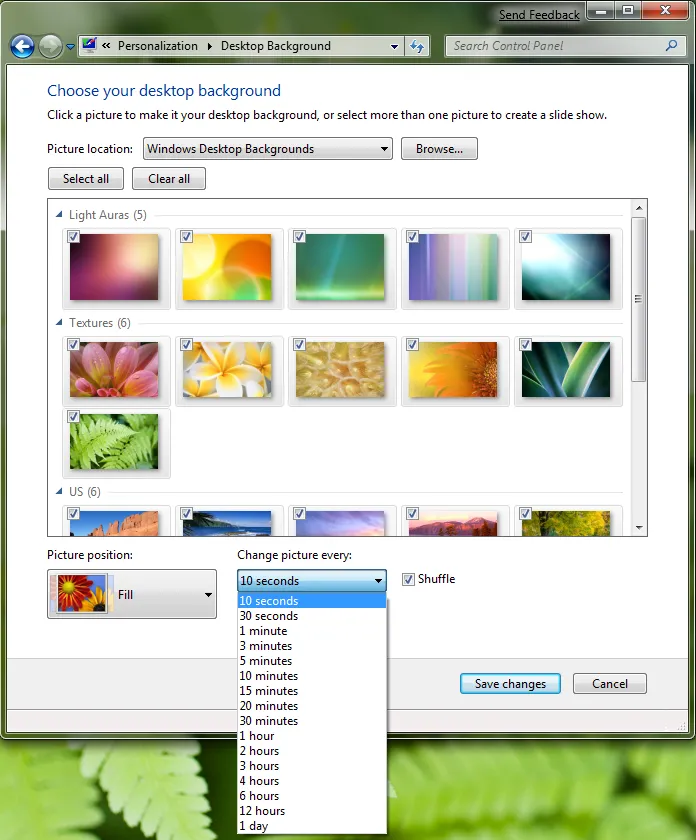Open the Picture position Fill dropdown
This screenshot has width=696, height=840.
[132, 594]
